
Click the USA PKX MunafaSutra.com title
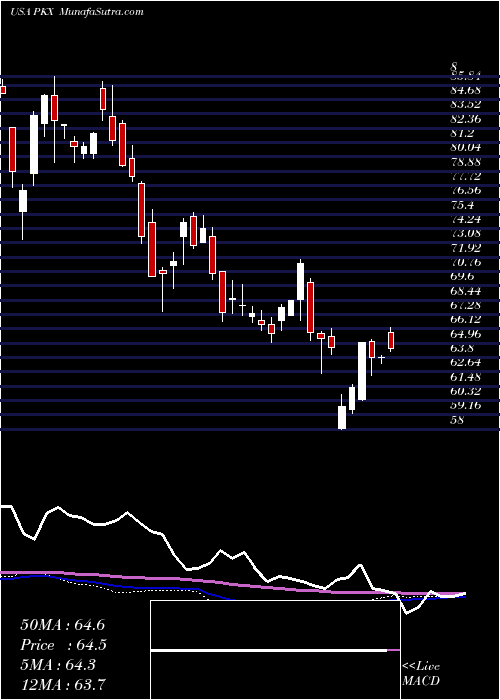click(x=77, y=12)
